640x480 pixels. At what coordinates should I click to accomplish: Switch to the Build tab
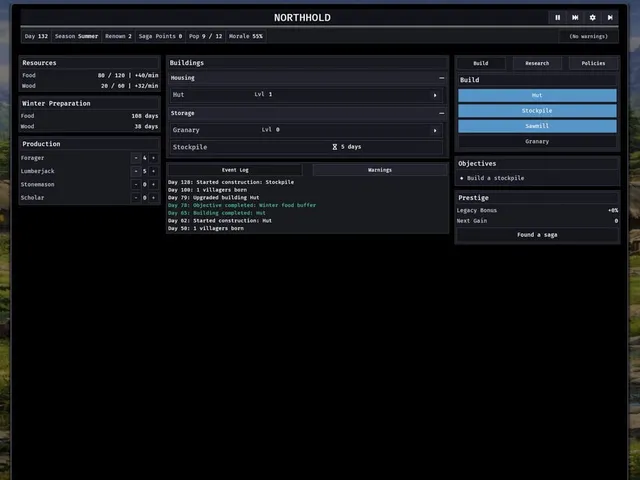[481, 63]
